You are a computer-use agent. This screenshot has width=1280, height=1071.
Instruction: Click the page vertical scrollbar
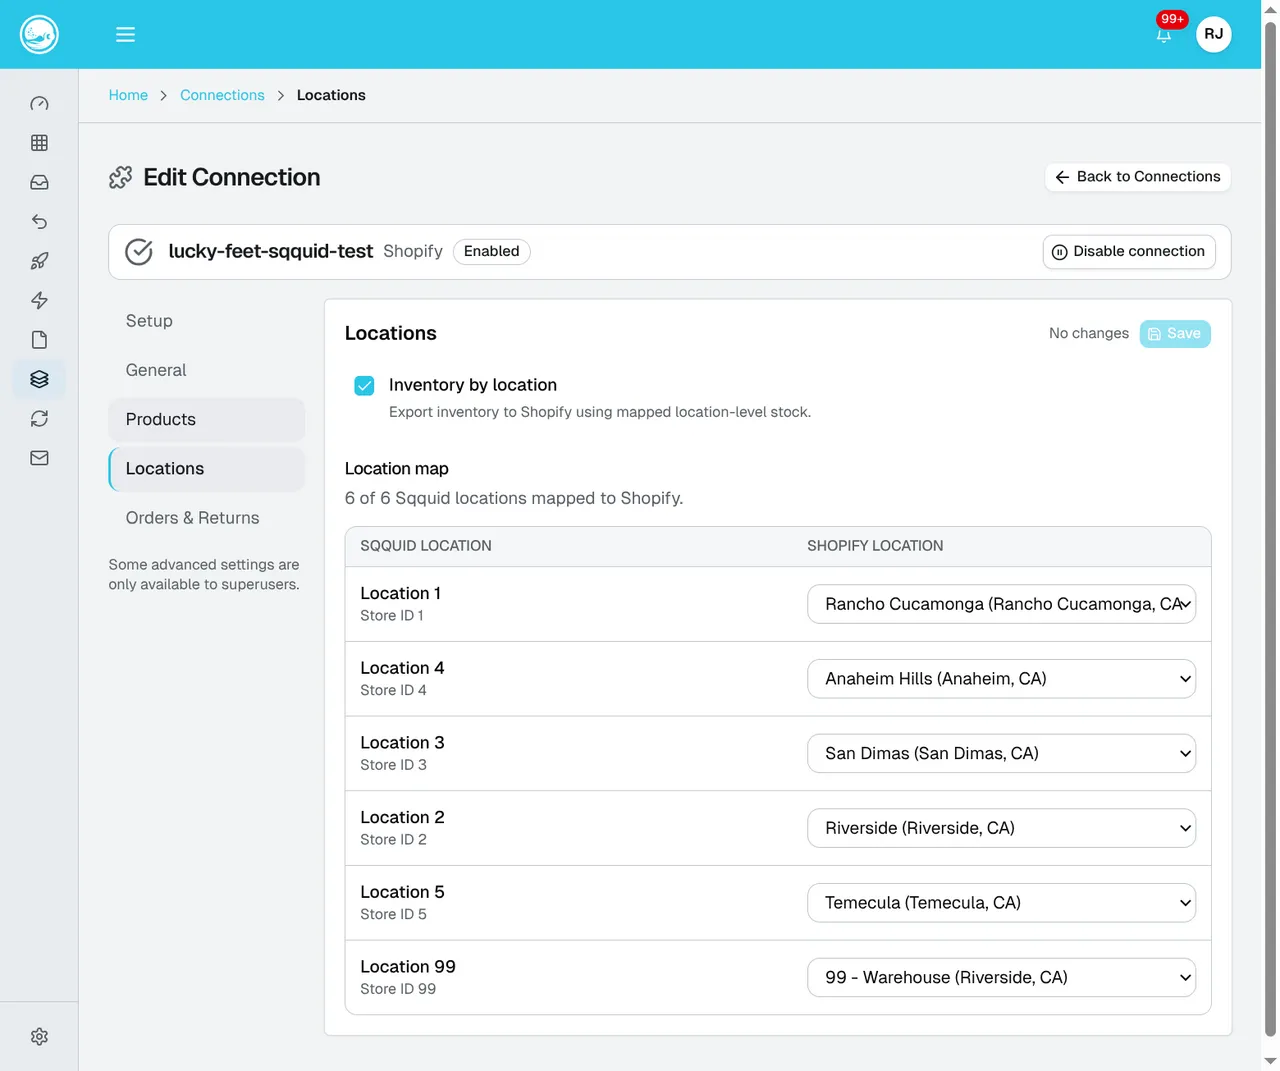tap(1270, 530)
